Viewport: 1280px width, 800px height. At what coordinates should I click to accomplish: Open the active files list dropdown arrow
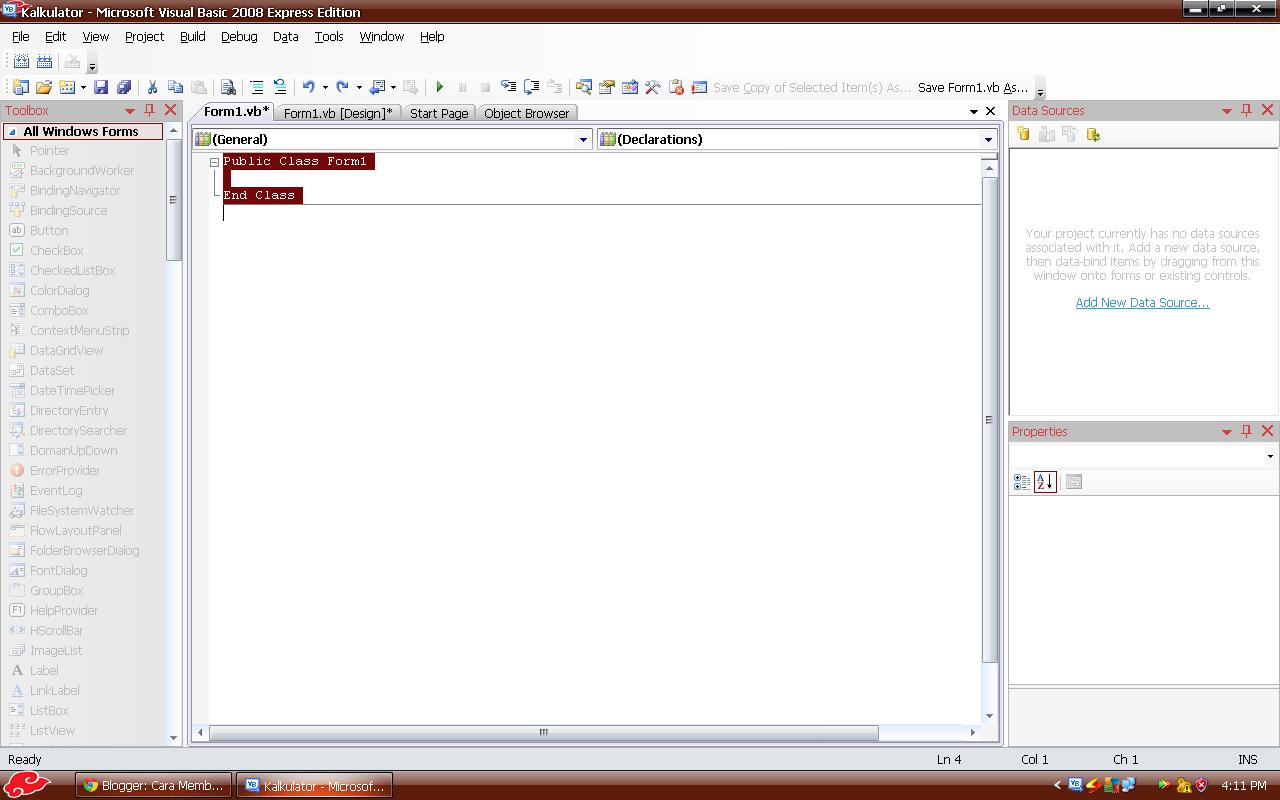[x=973, y=111]
